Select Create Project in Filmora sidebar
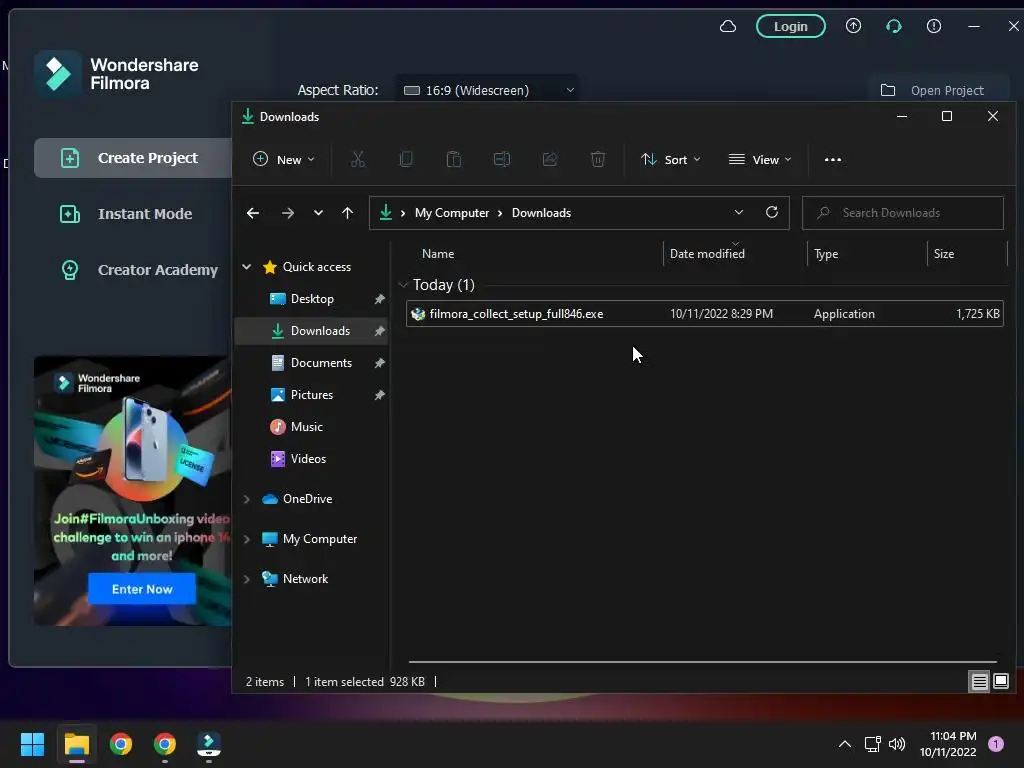Viewport: 1024px width, 768px height. coord(133,158)
